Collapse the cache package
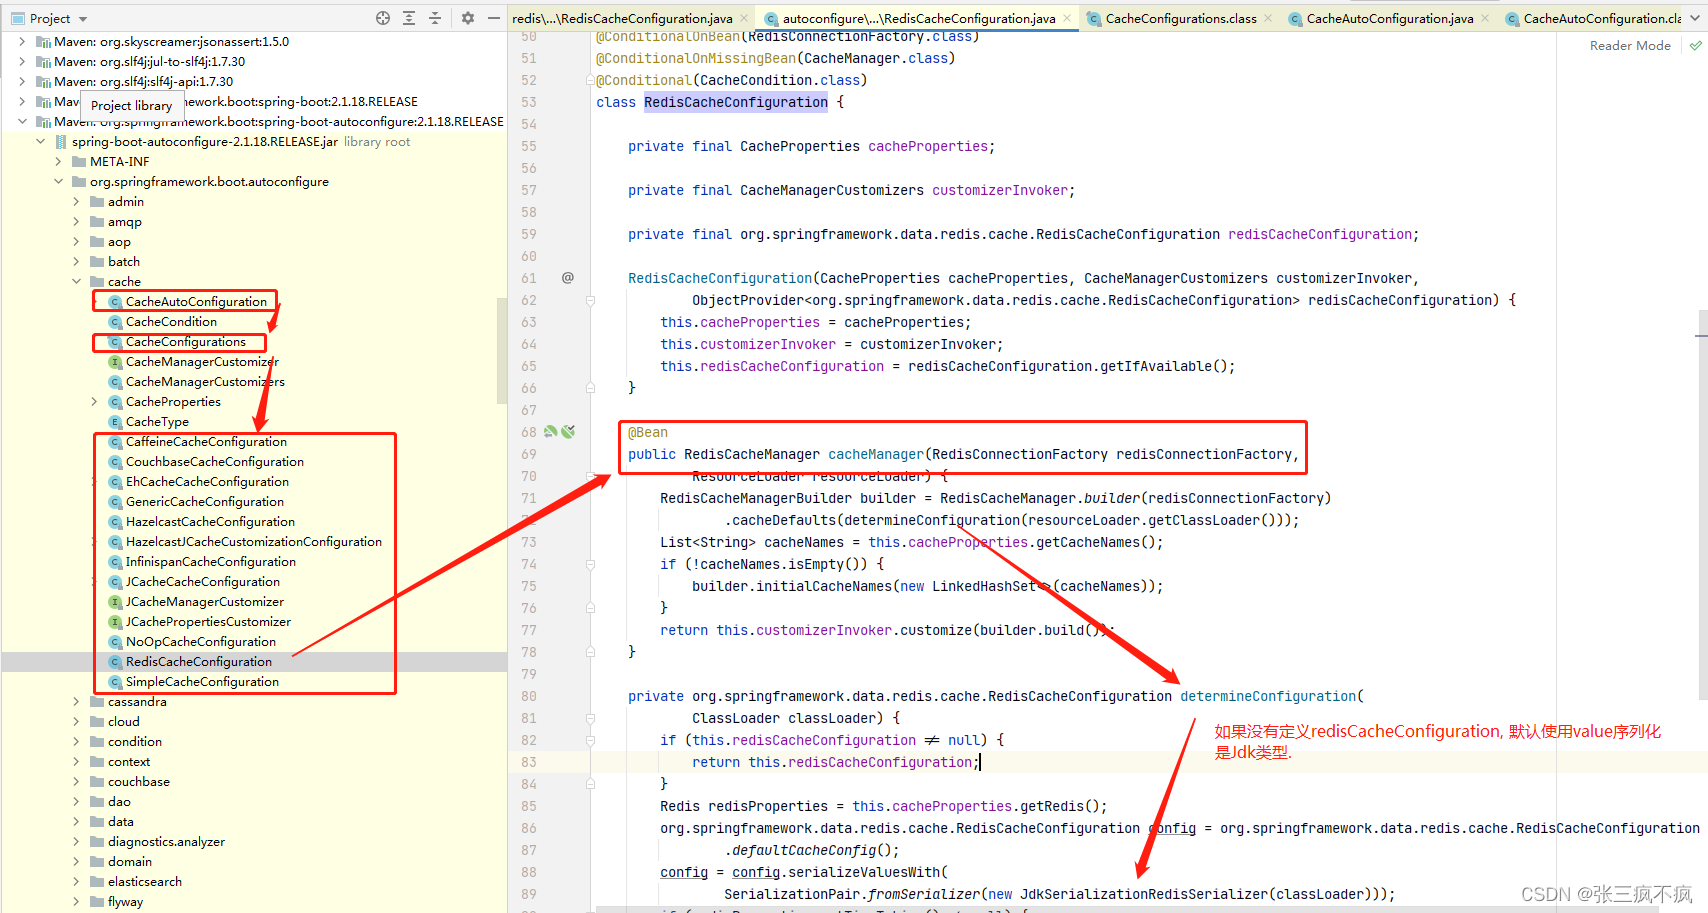The width and height of the screenshot is (1708, 913). (76, 282)
